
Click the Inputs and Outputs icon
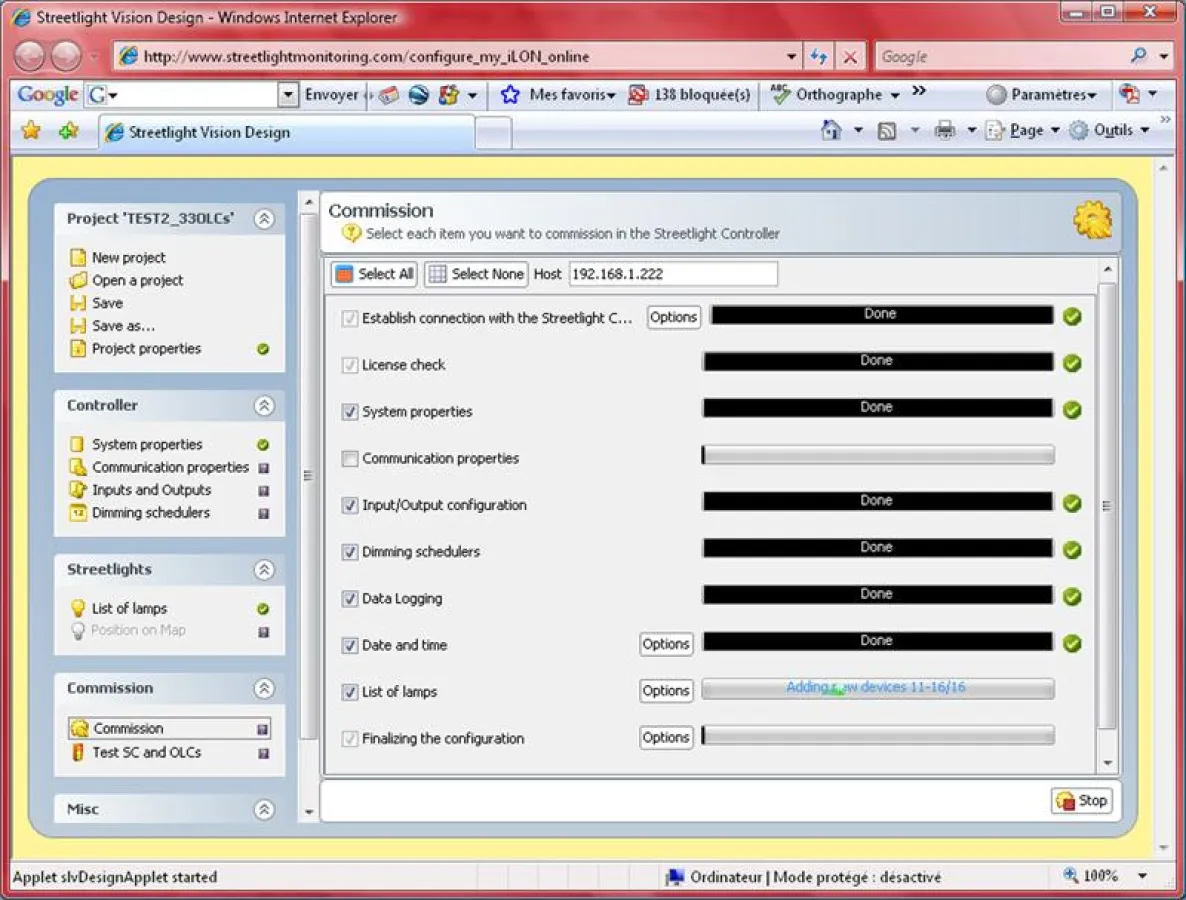pos(77,490)
